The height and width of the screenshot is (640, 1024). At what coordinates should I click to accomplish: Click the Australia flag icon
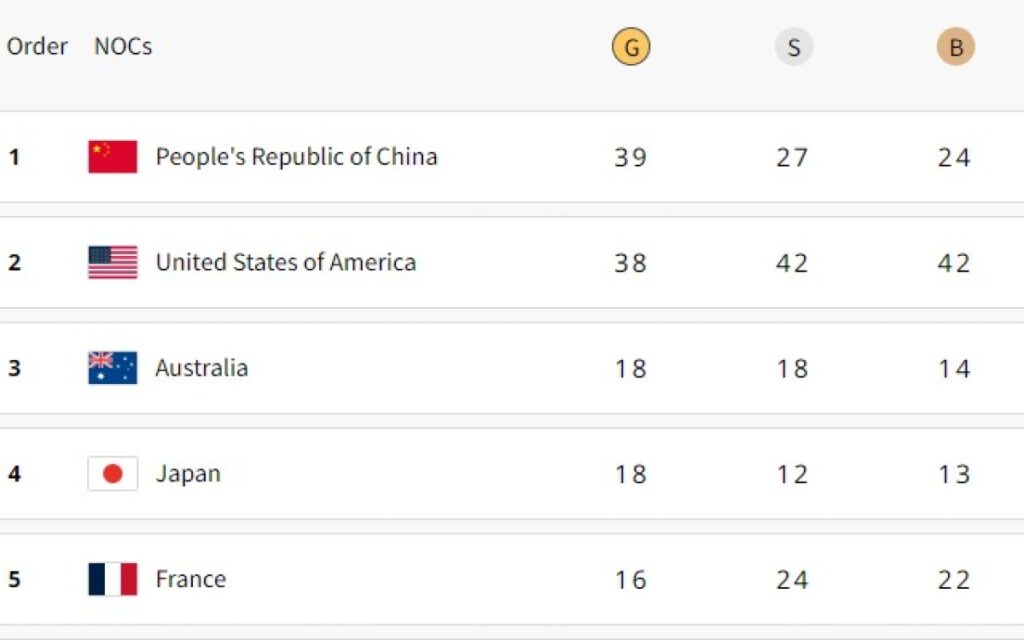pos(112,368)
